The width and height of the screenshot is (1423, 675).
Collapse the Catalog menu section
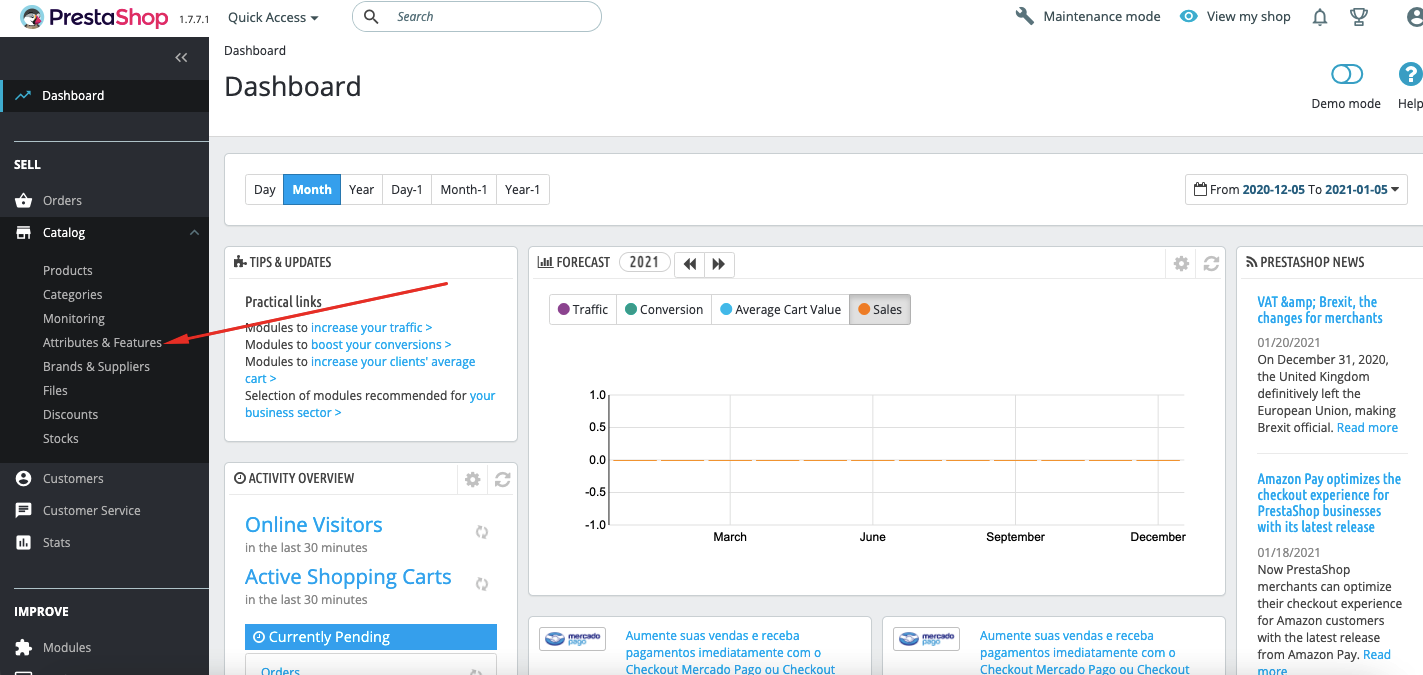194,233
